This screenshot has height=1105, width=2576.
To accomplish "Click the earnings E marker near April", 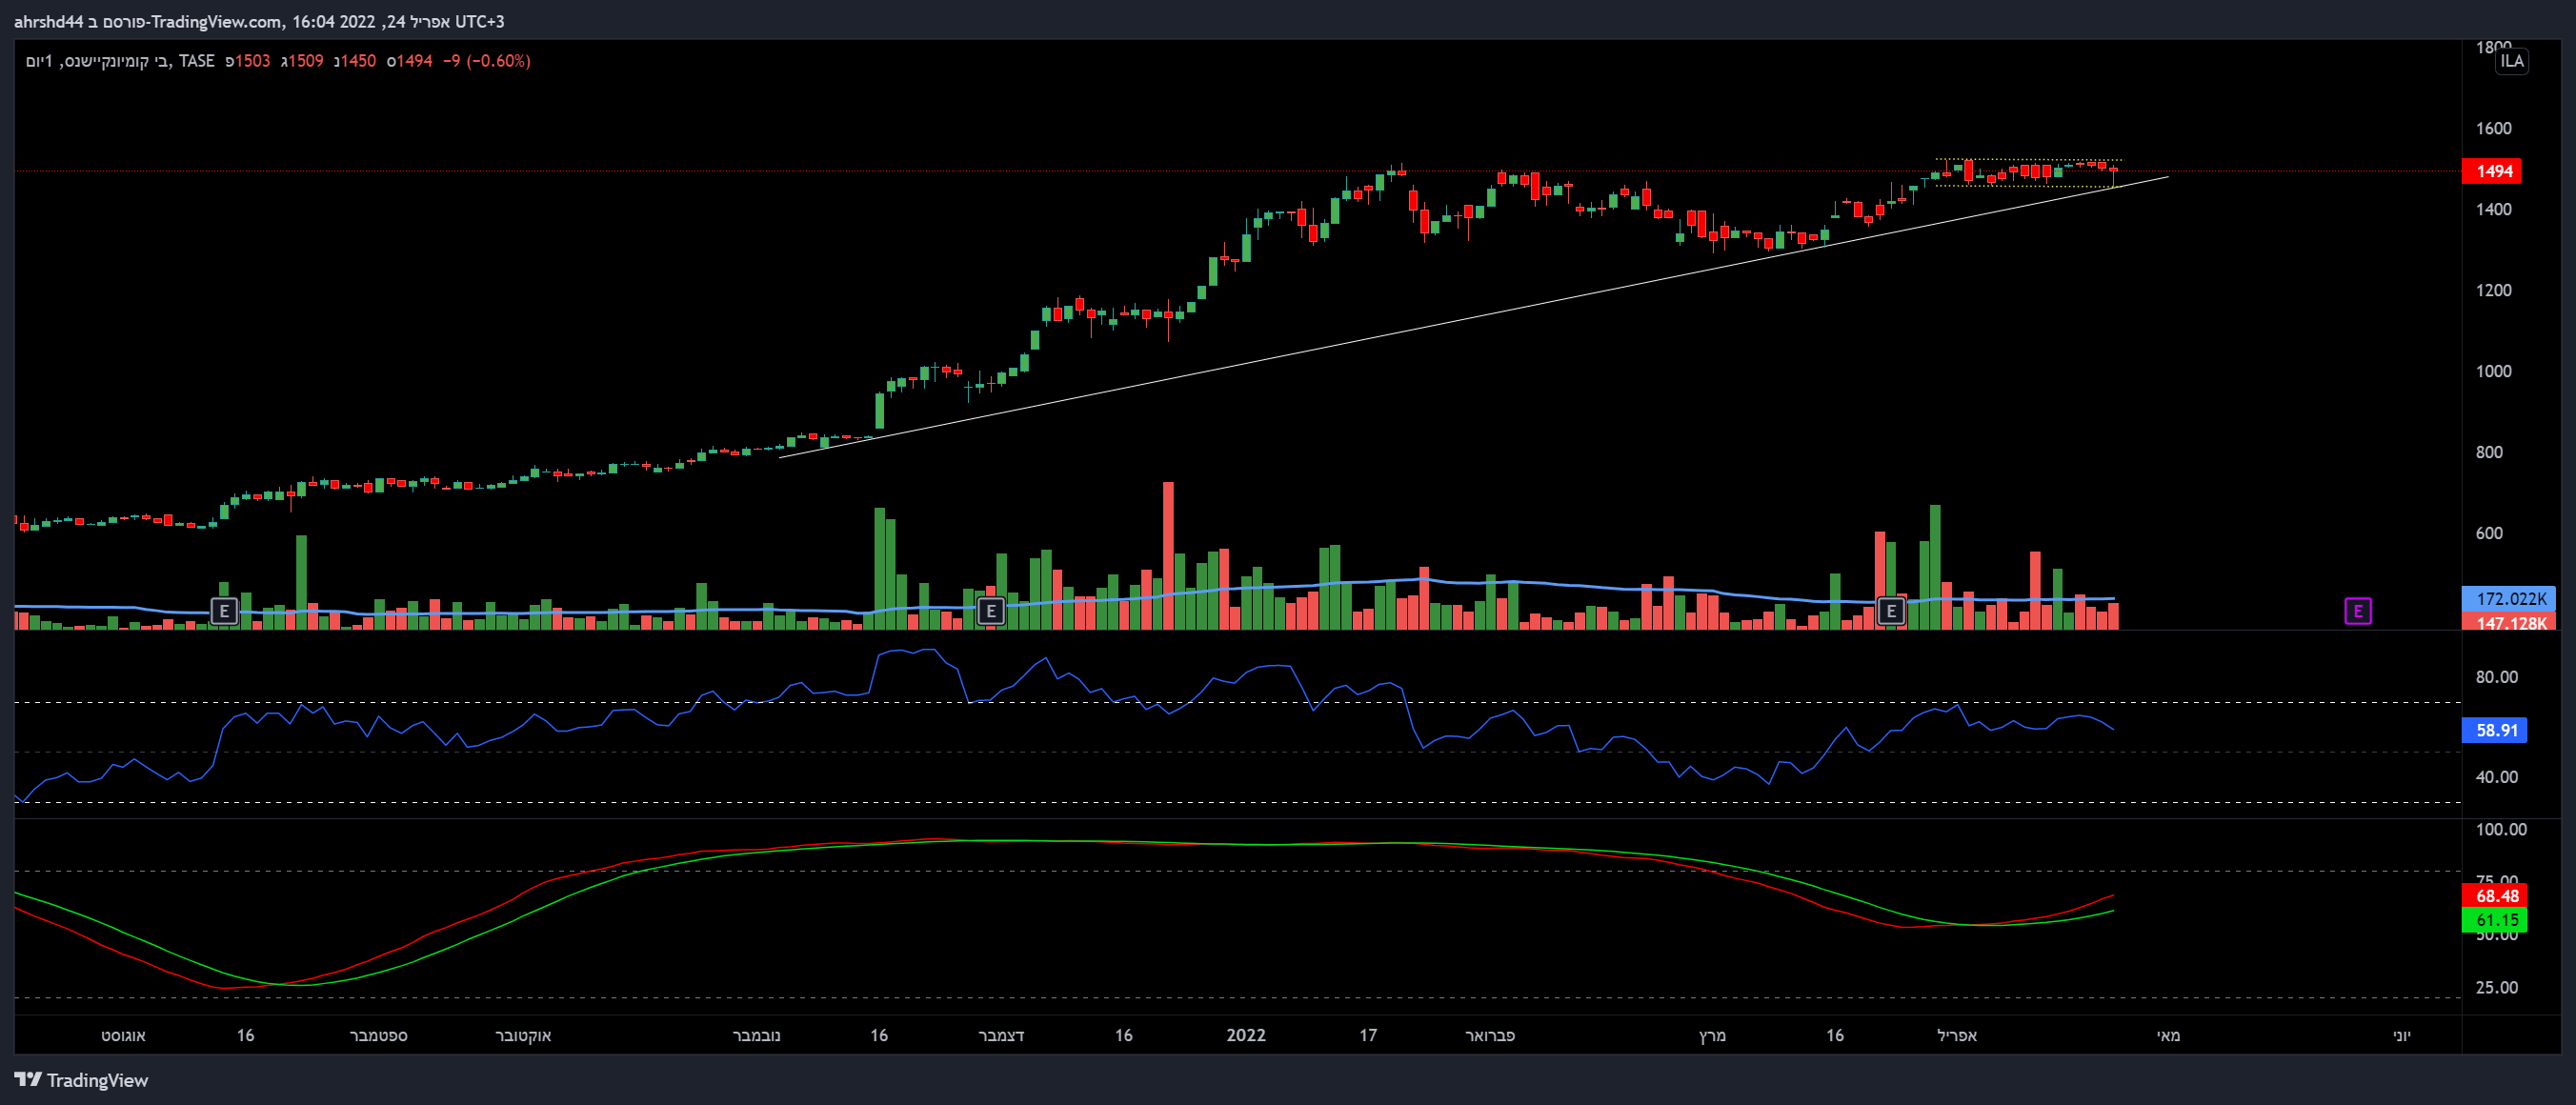I will [x=1891, y=610].
